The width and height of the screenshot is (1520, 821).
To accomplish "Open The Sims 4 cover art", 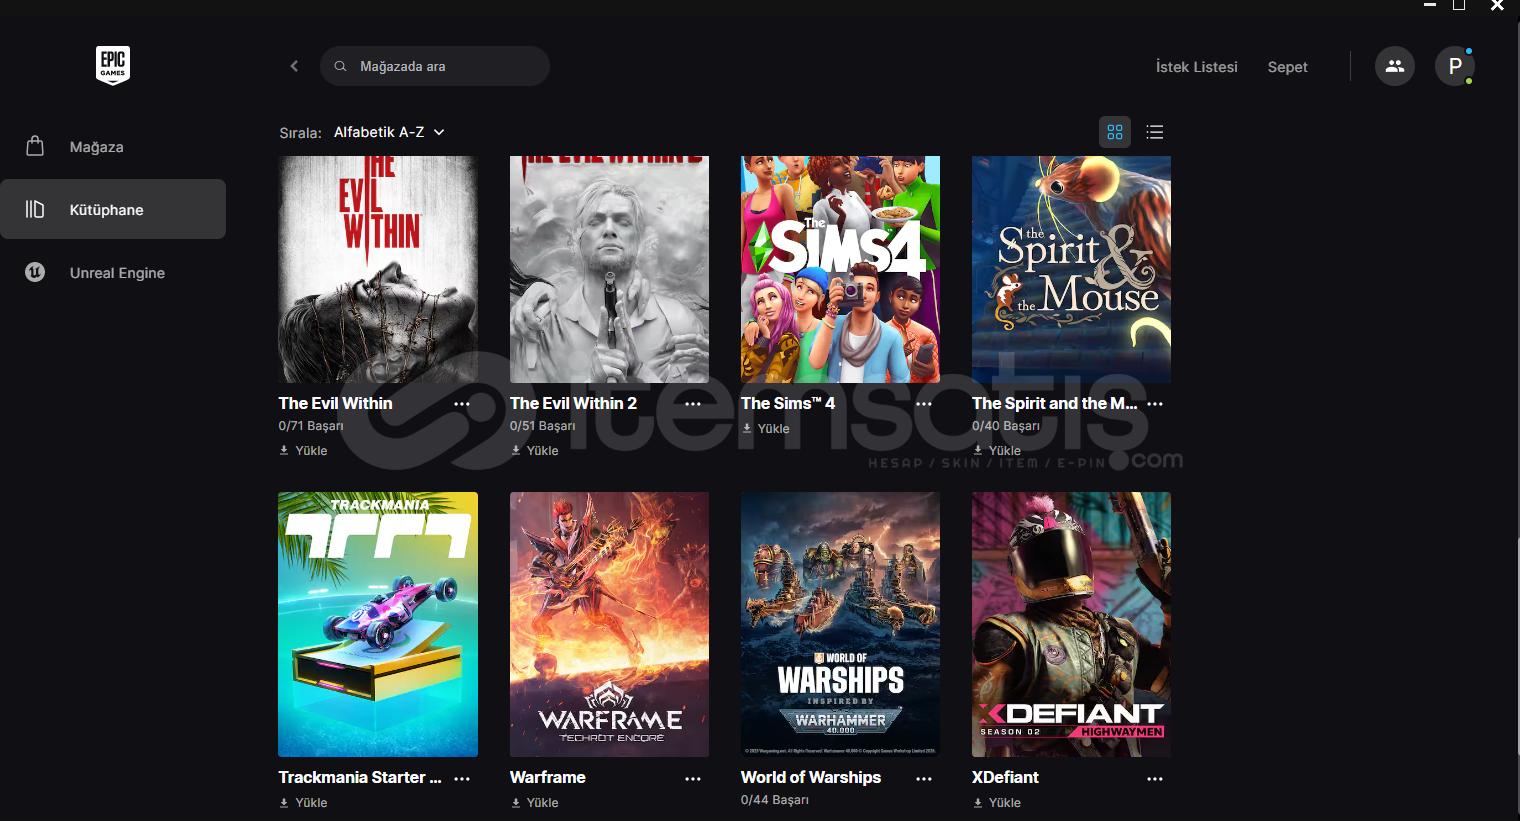I will click(x=840, y=269).
